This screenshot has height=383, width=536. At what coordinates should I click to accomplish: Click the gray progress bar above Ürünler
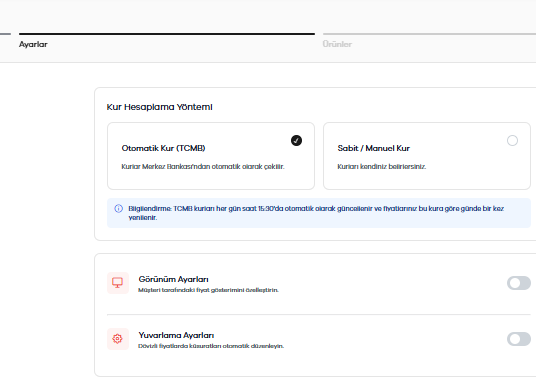(429, 34)
